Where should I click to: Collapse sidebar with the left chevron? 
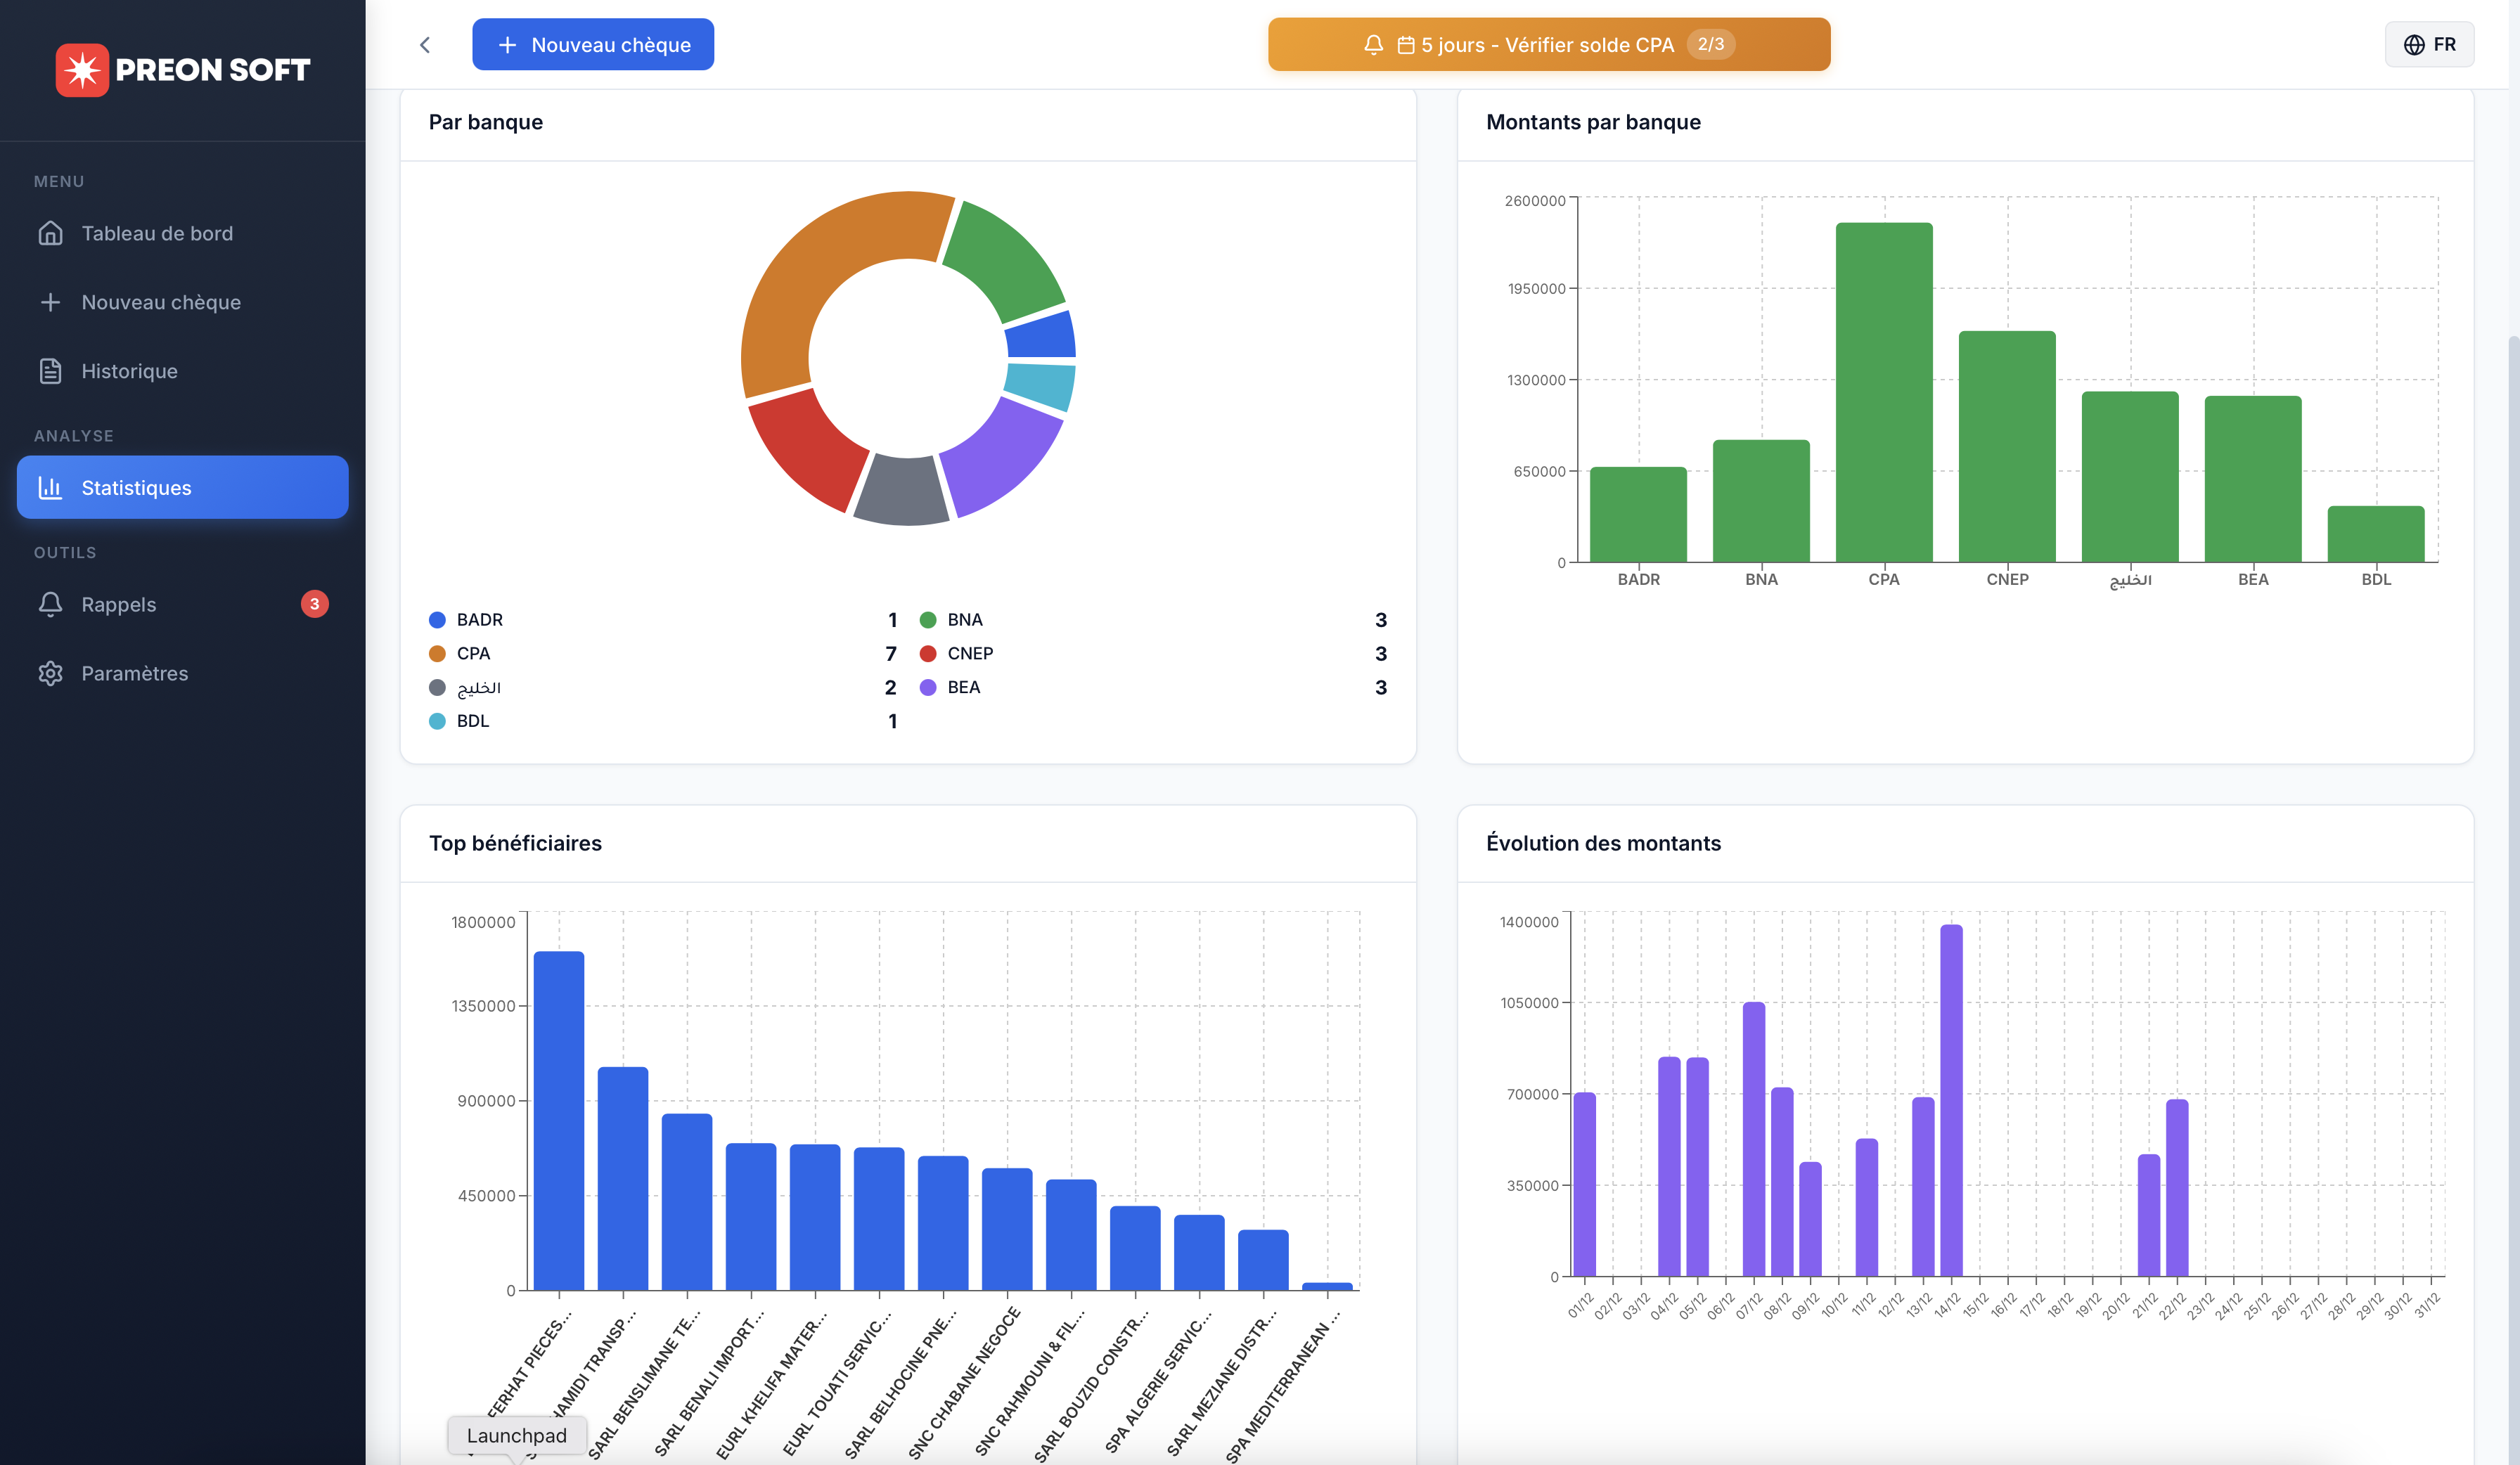425,45
